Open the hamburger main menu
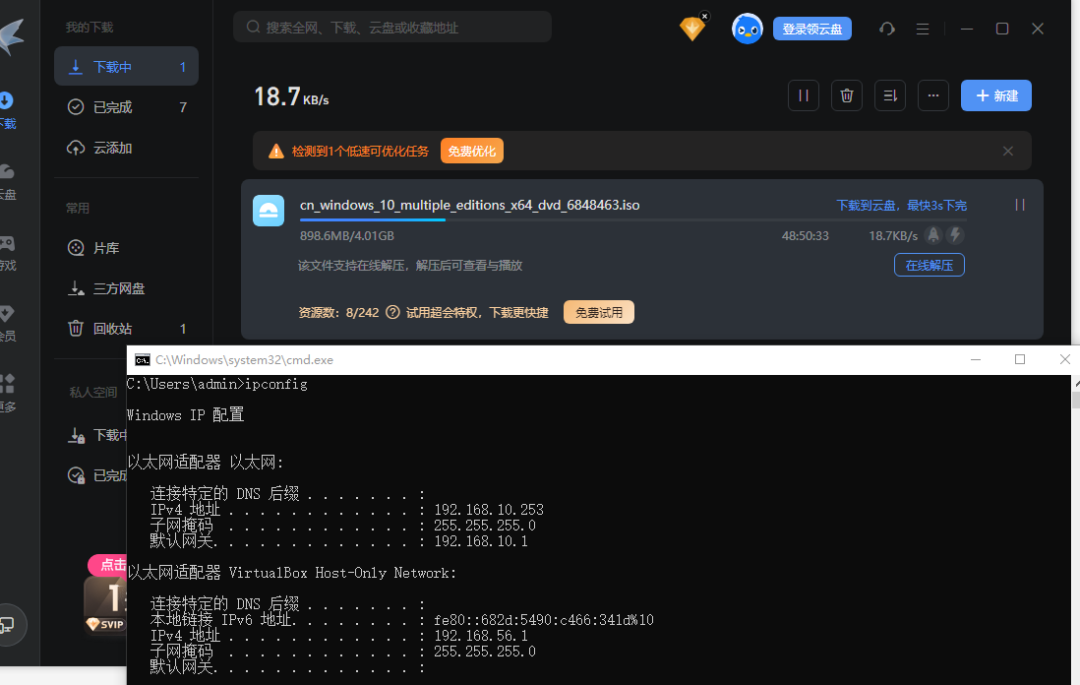Screen dimensions: 1080x685 tap(922, 29)
